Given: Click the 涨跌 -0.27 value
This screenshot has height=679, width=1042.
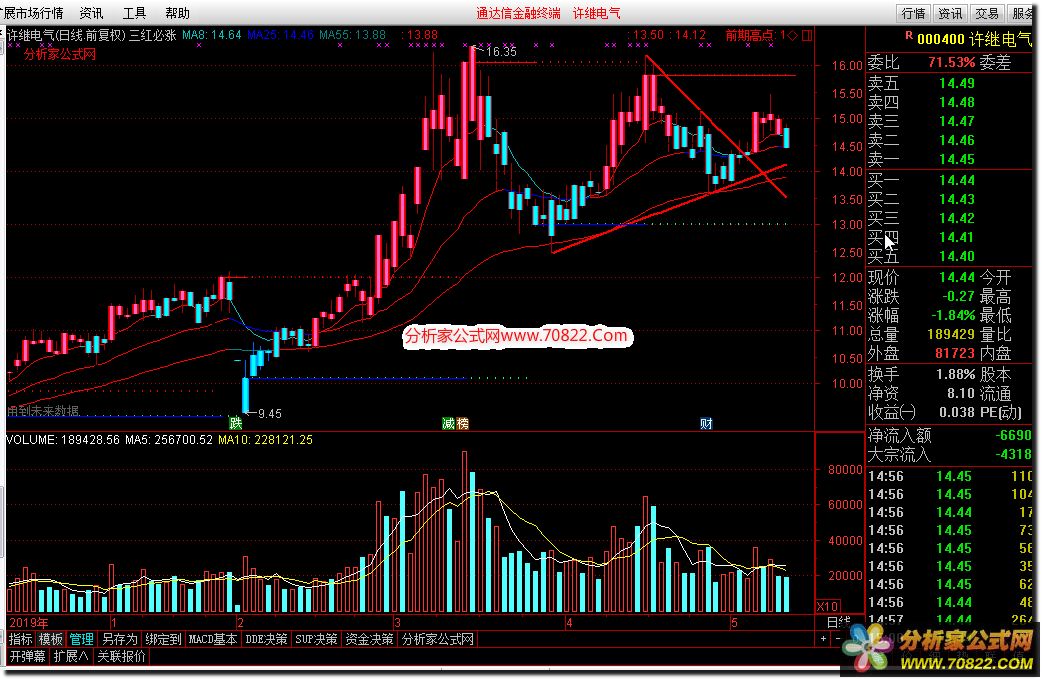Looking at the screenshot, I should coord(958,296).
